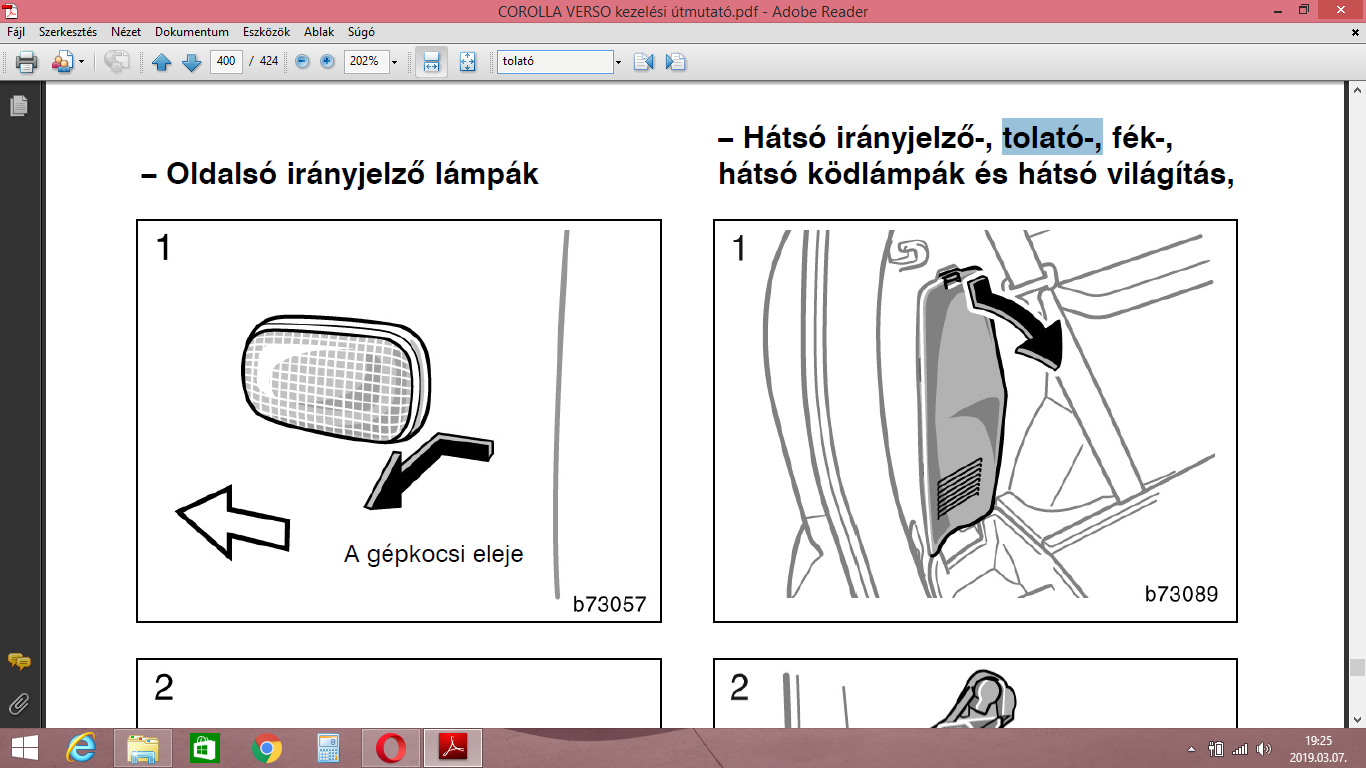Open the Fájl menu
Viewport: 1366px width, 768px height.
tap(17, 32)
